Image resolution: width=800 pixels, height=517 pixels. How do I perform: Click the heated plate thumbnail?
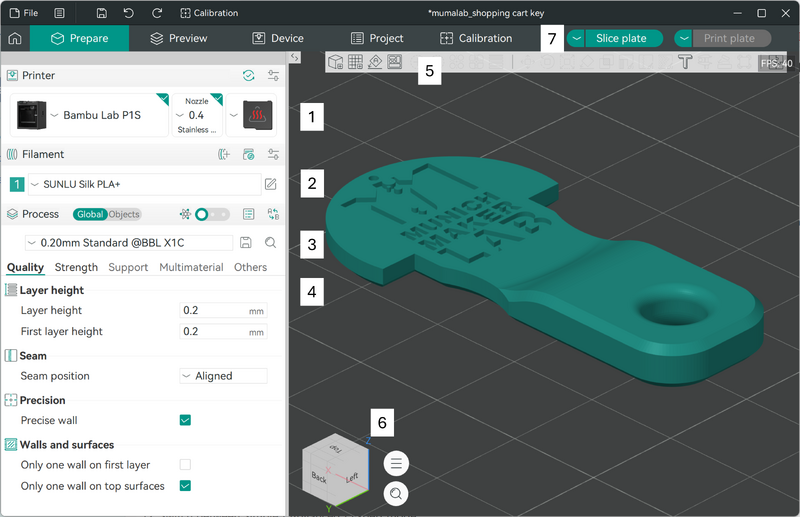click(x=258, y=115)
